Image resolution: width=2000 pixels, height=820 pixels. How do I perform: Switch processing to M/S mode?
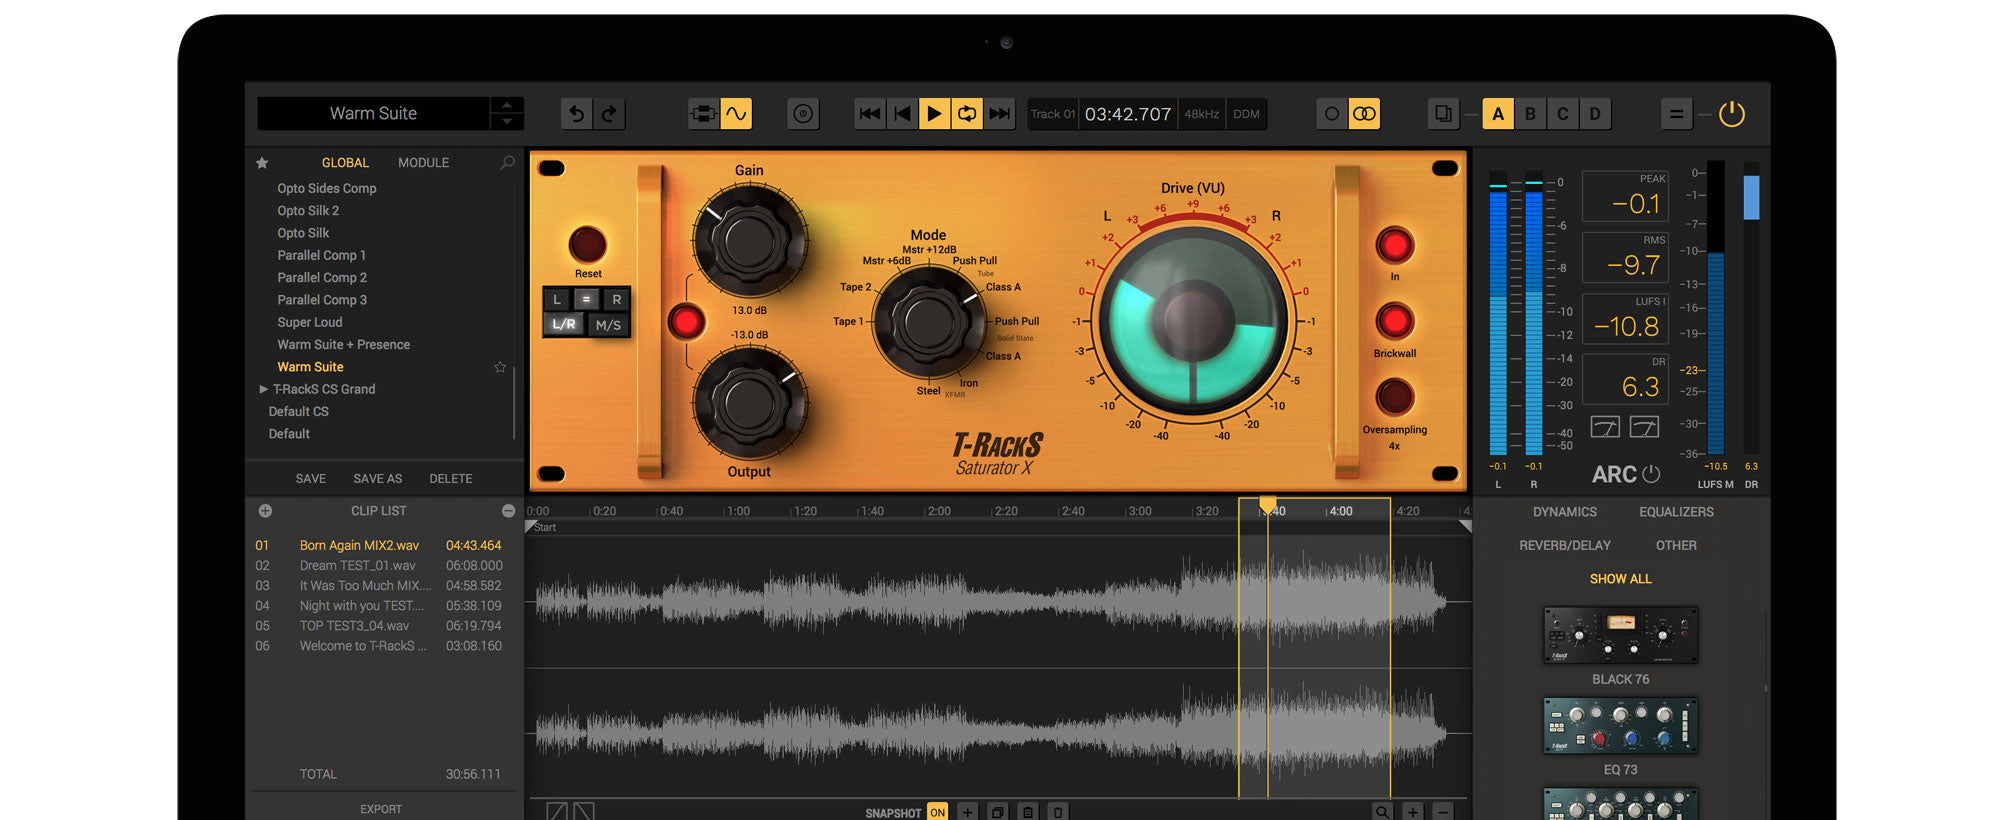[608, 325]
